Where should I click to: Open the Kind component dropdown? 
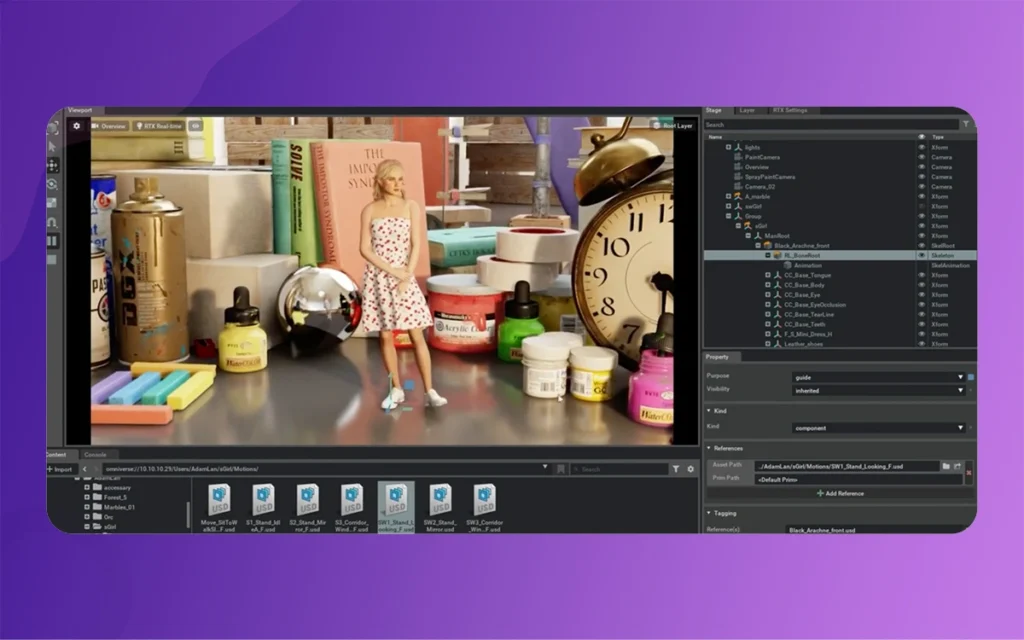coord(878,428)
